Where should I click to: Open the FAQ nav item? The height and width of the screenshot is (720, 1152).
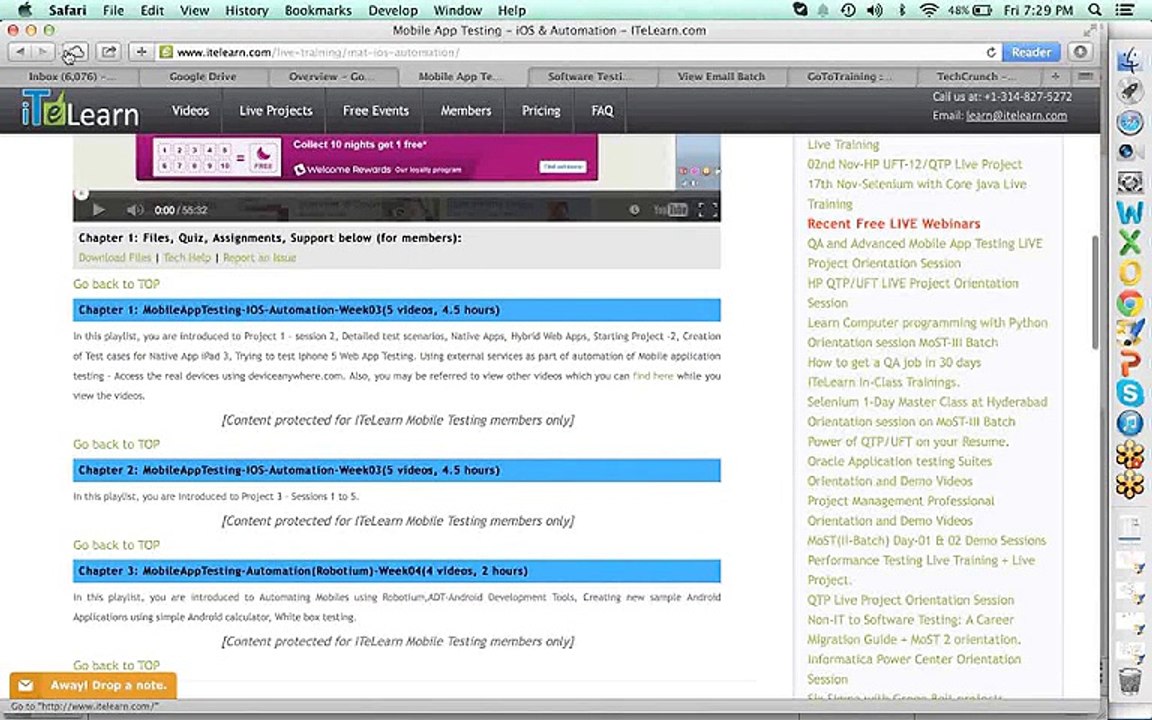click(x=602, y=111)
